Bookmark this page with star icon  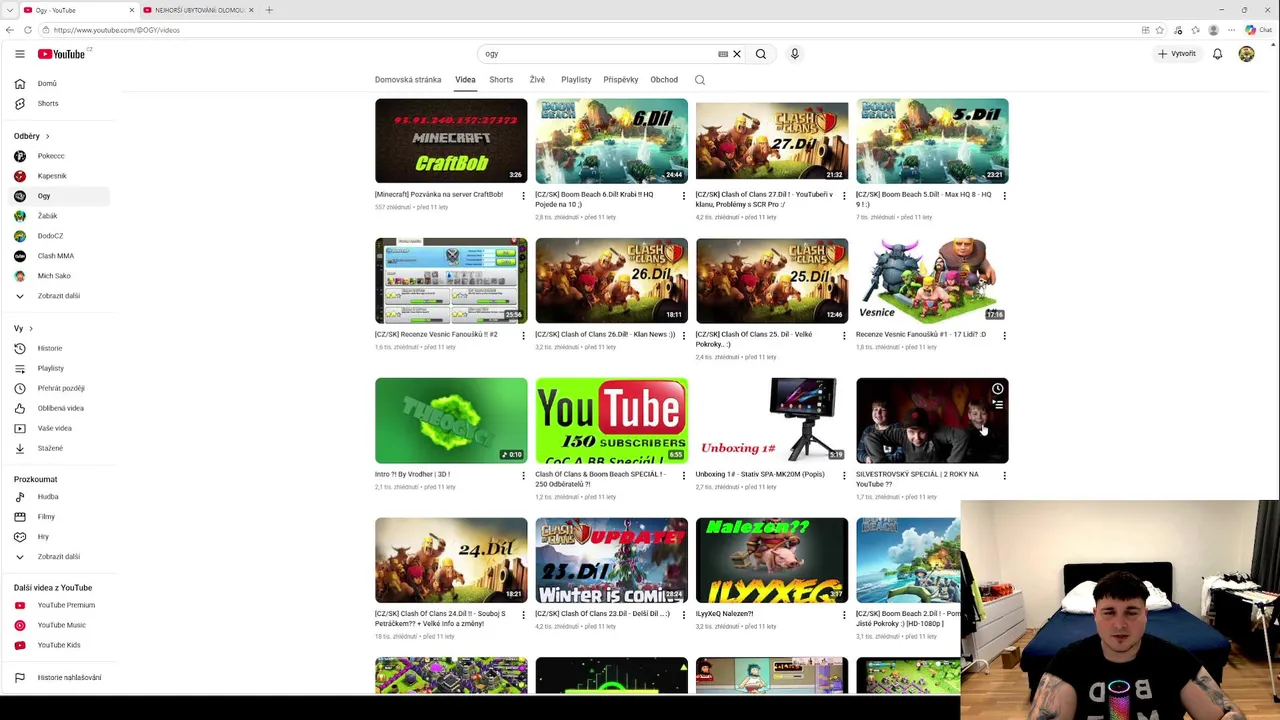(x=1160, y=30)
